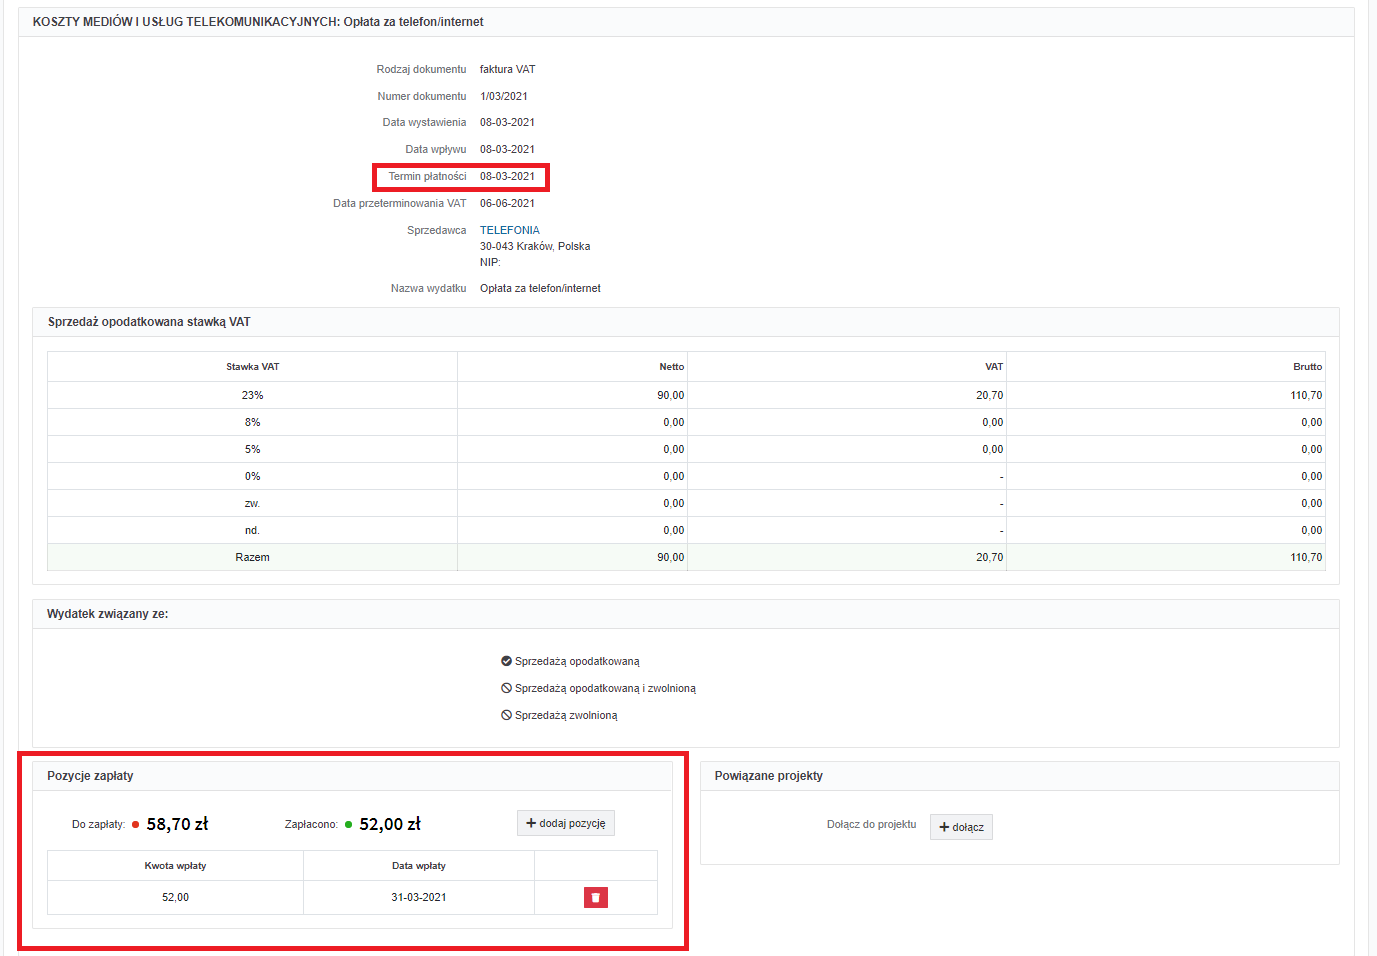The width and height of the screenshot is (1377, 956).
Task: Click the VAT date 06-06-2021
Action: tap(507, 203)
